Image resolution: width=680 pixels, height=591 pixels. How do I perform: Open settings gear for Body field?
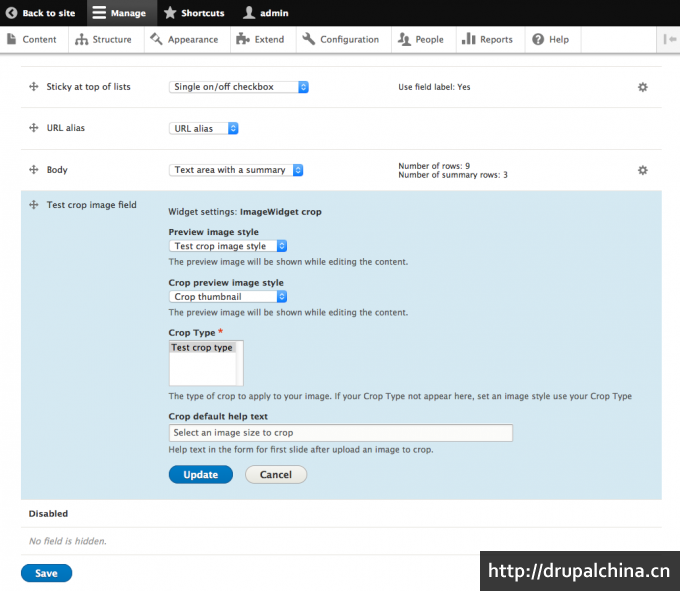tap(643, 170)
